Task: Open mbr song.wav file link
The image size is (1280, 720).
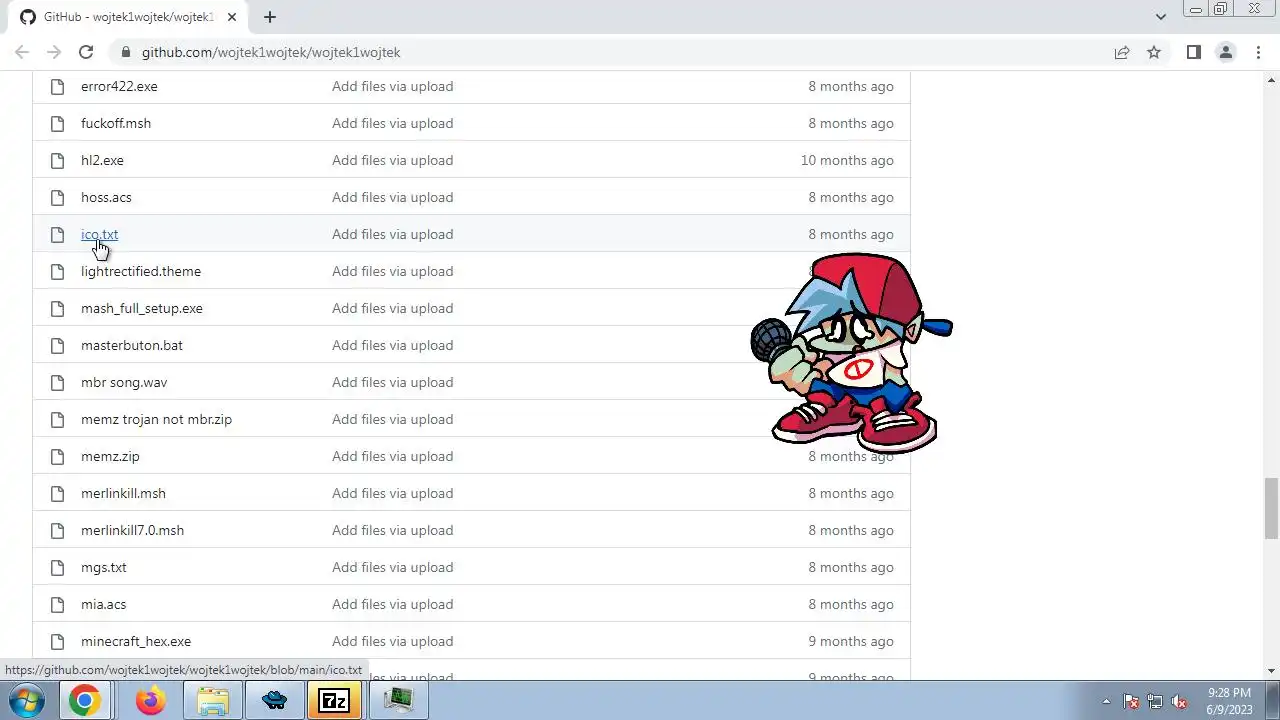Action: (x=124, y=382)
